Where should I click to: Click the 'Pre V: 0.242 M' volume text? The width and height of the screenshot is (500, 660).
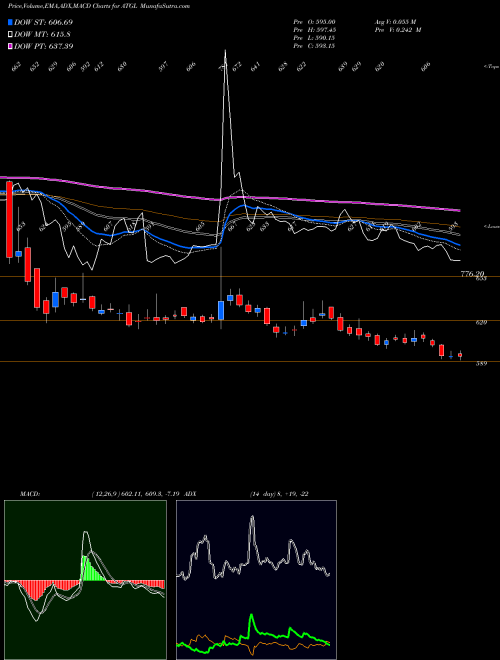(398, 30)
